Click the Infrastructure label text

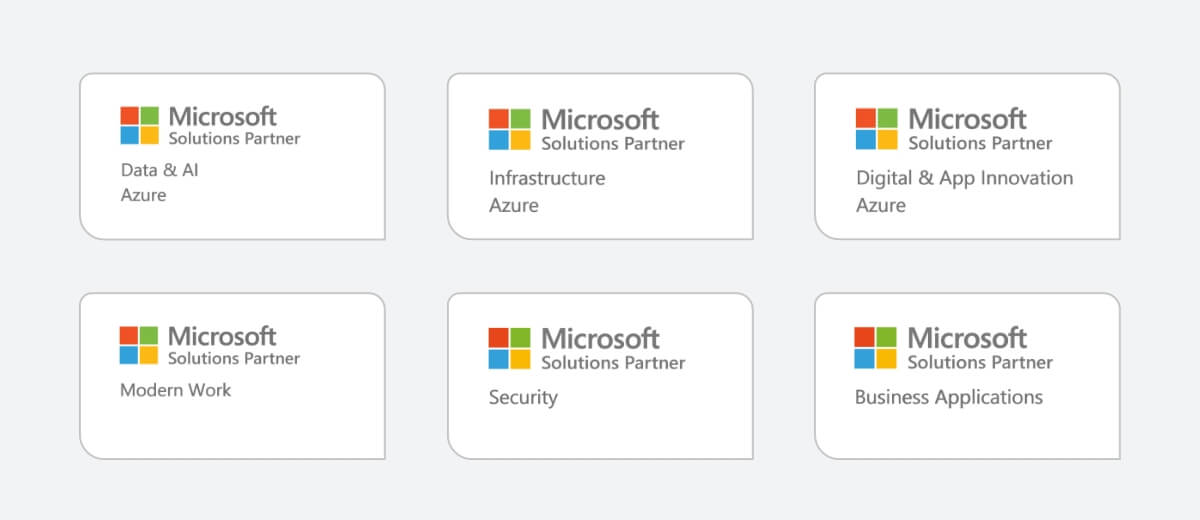547,178
